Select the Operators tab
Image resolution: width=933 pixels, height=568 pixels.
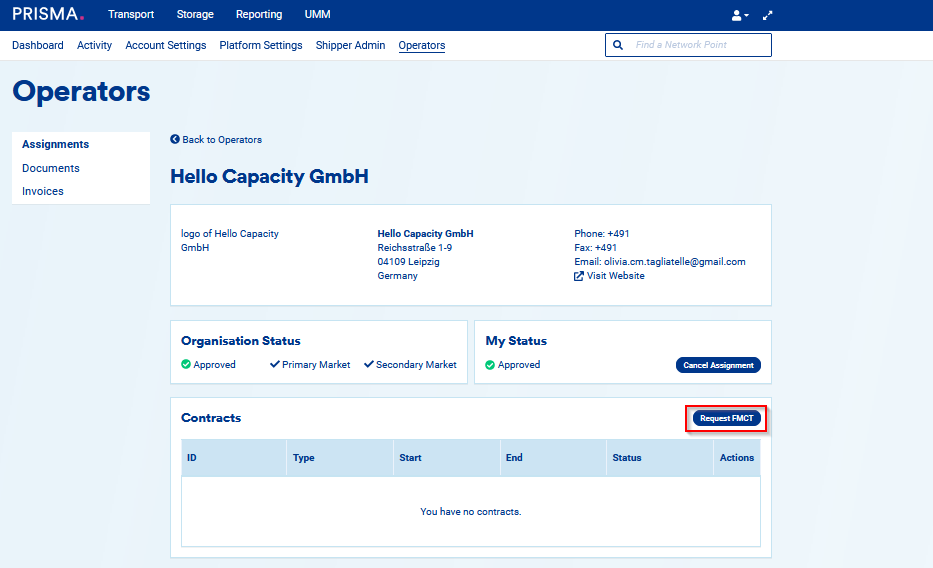tap(422, 45)
